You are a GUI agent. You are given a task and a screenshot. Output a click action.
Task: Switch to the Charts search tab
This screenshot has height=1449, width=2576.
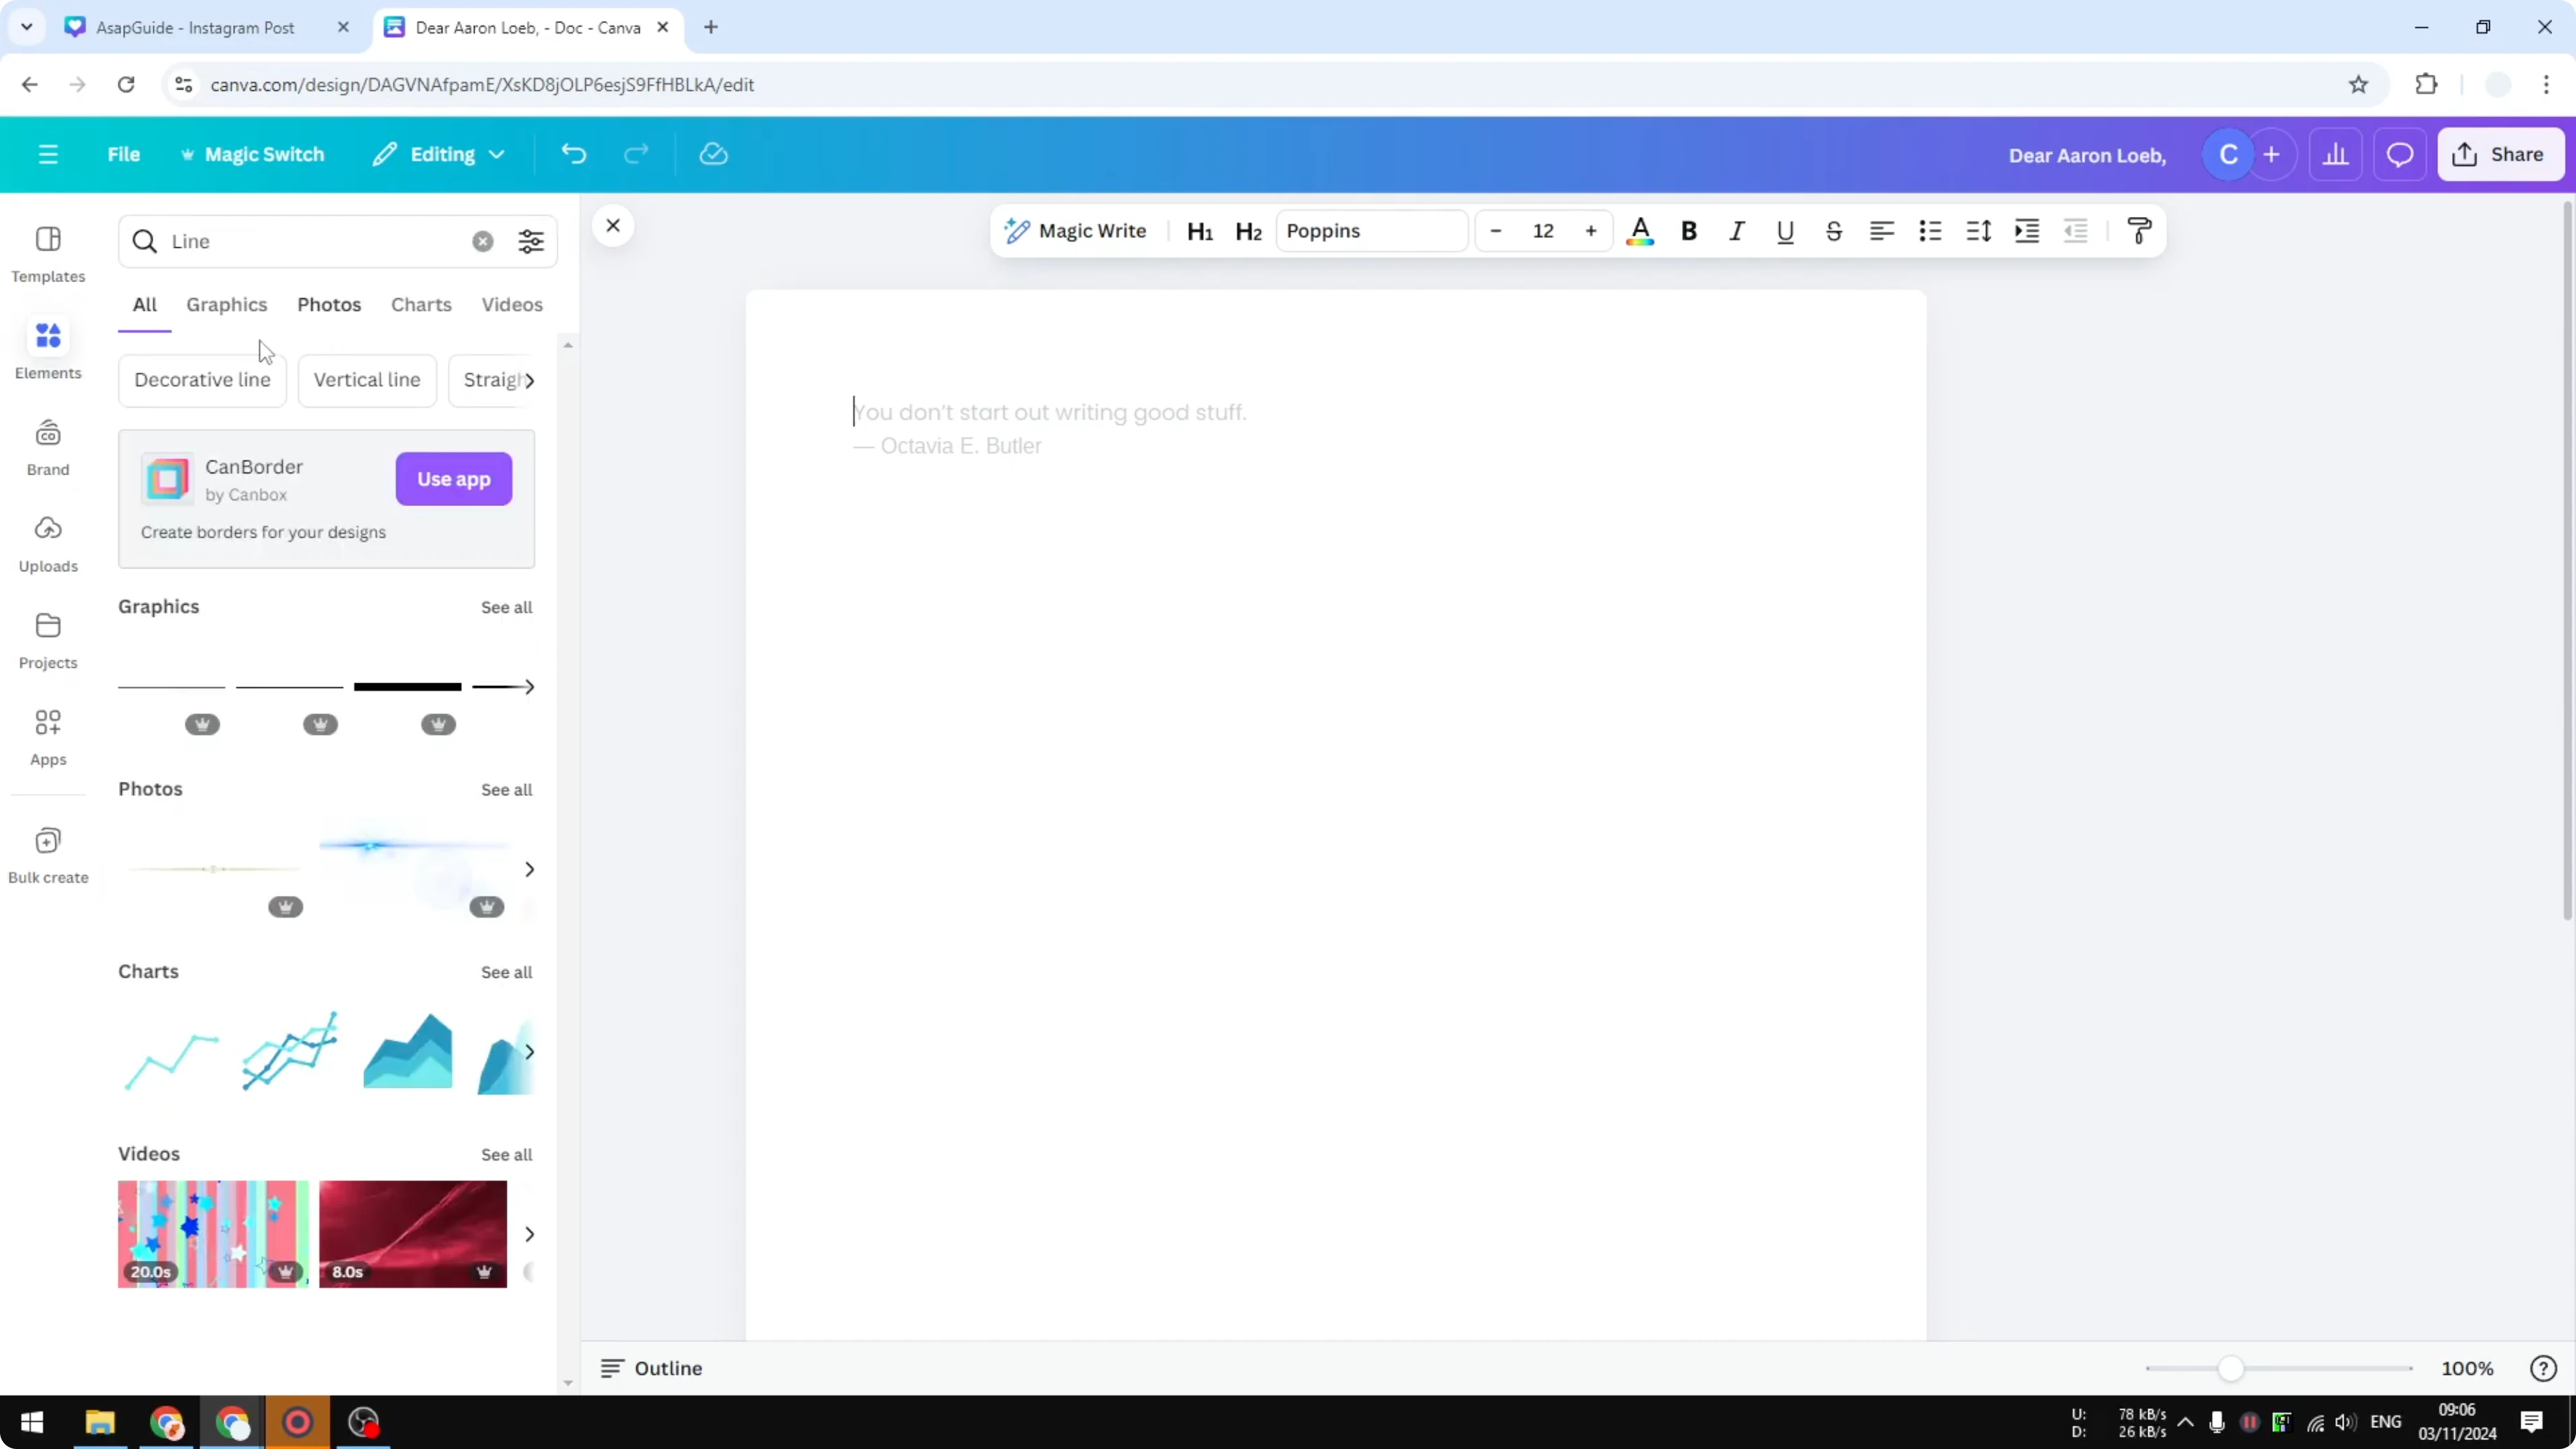[420, 305]
